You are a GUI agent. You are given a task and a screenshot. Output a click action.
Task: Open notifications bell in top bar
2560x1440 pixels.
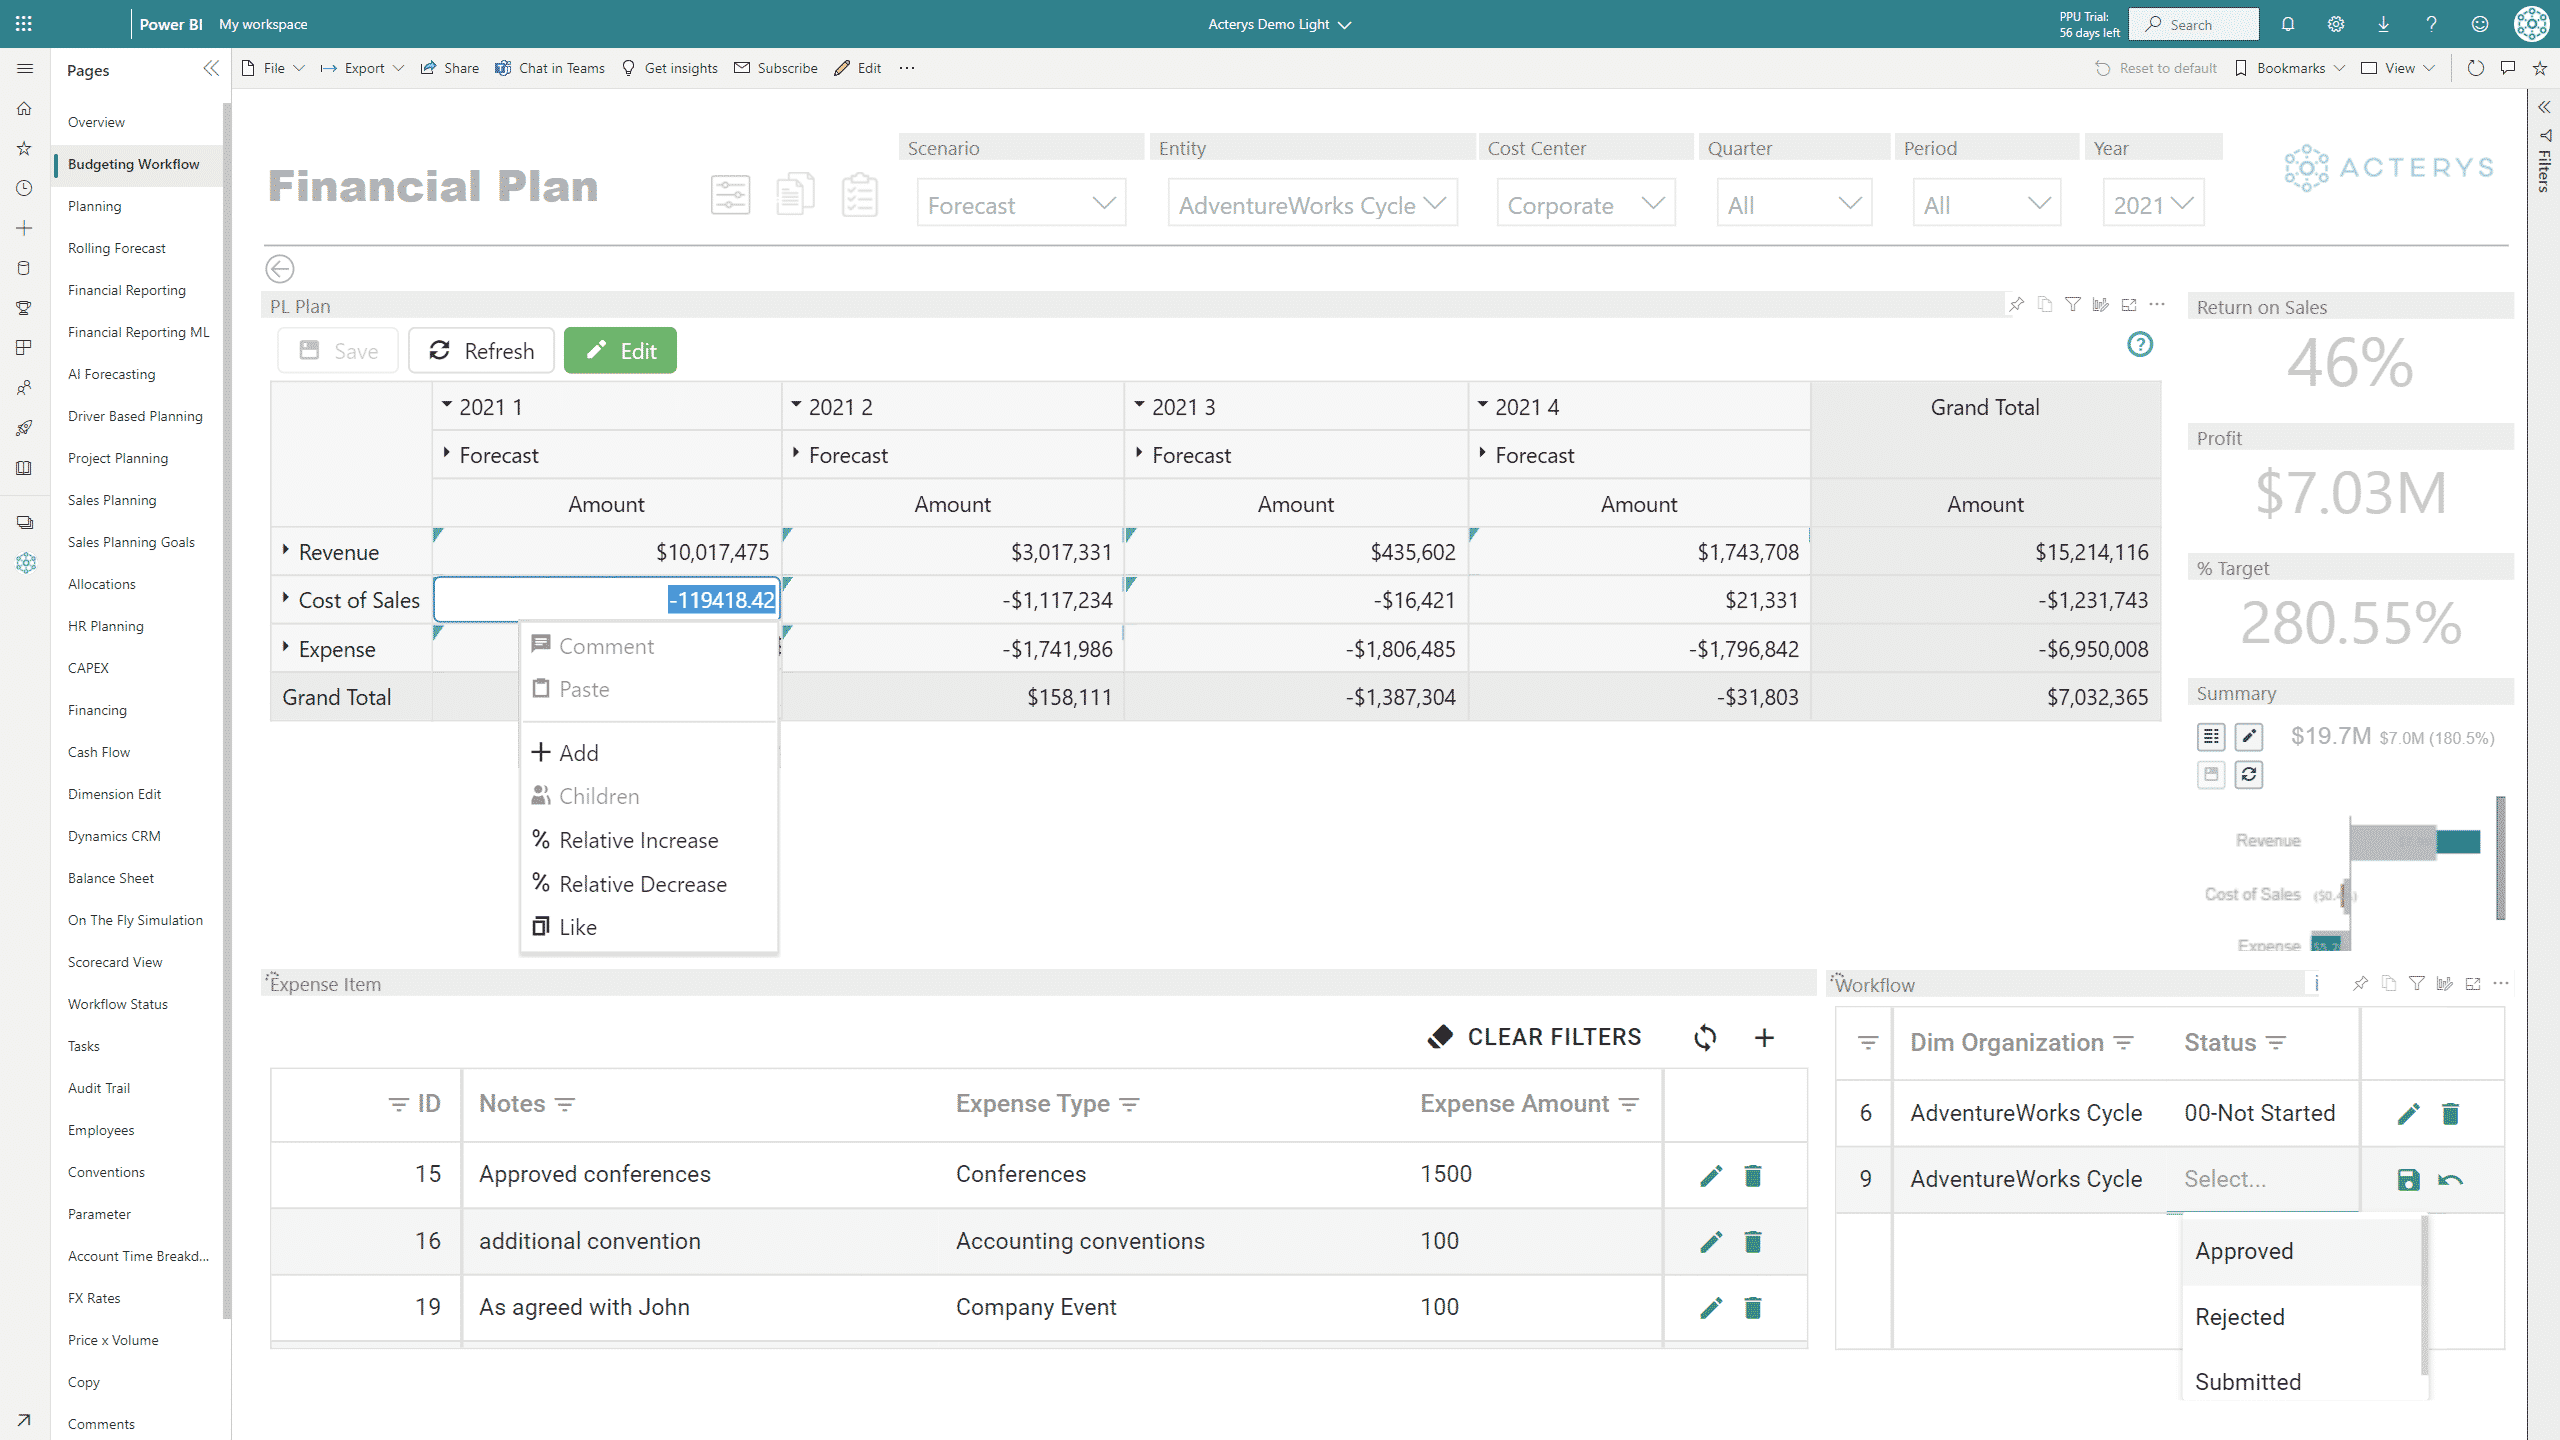click(2287, 24)
